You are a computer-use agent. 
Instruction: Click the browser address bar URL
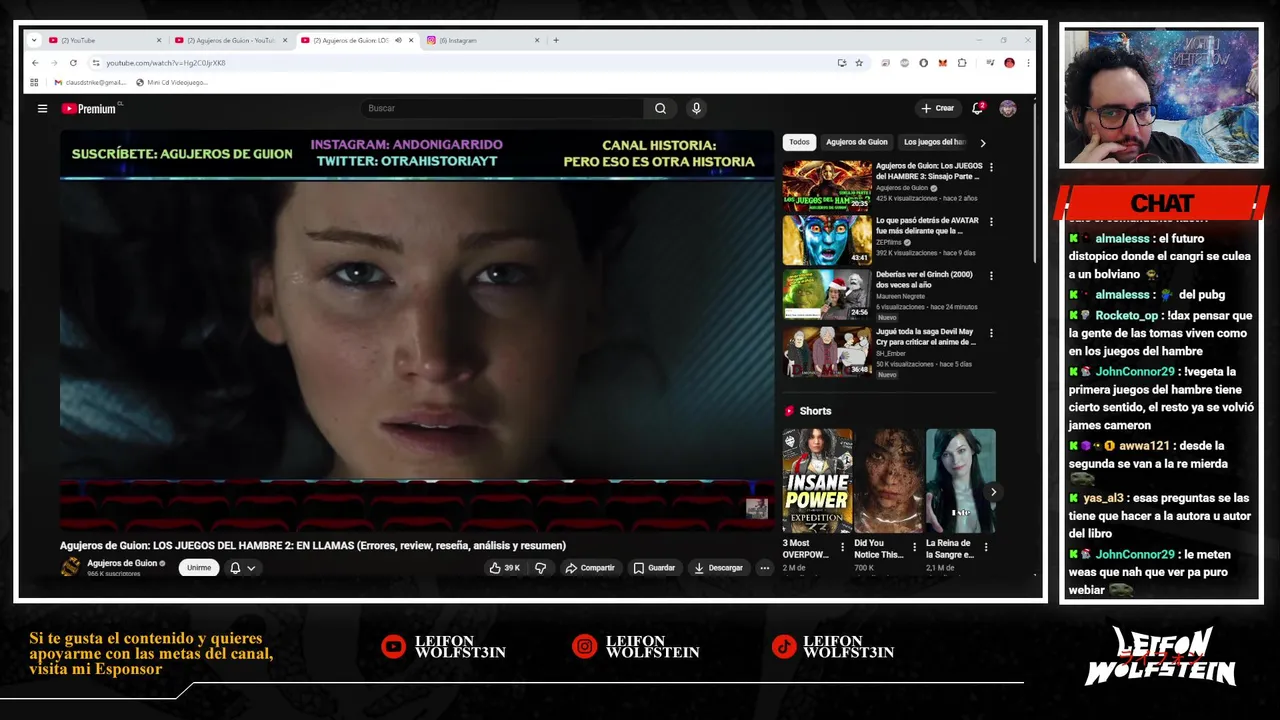[x=166, y=63]
